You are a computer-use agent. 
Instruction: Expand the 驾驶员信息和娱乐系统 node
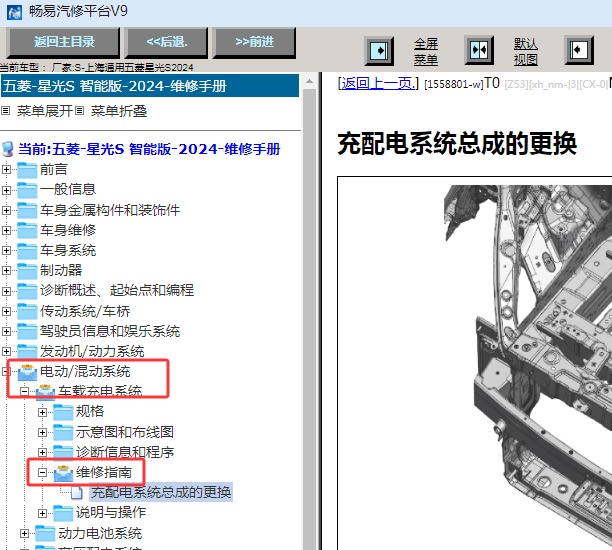tap(6, 331)
